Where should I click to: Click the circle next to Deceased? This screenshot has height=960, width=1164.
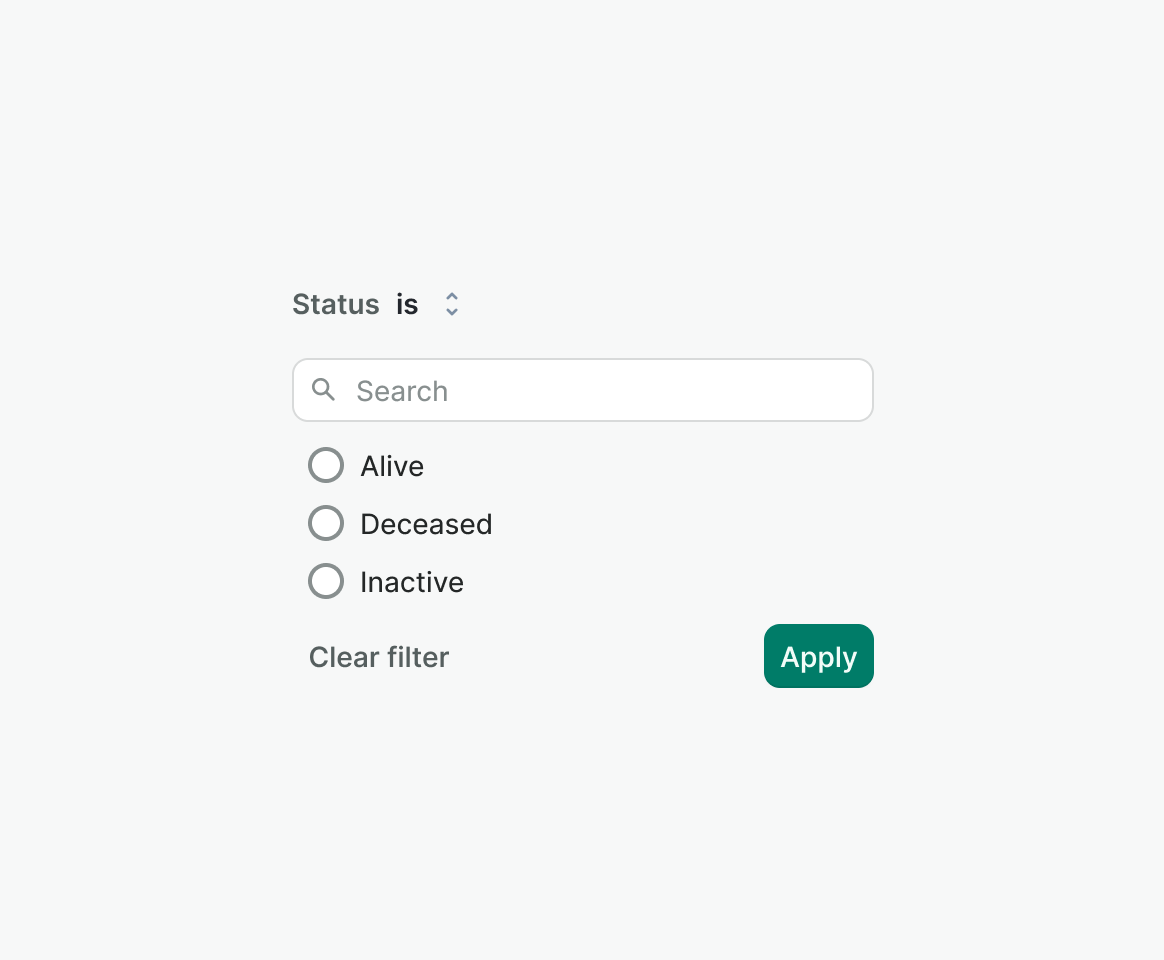pos(326,523)
